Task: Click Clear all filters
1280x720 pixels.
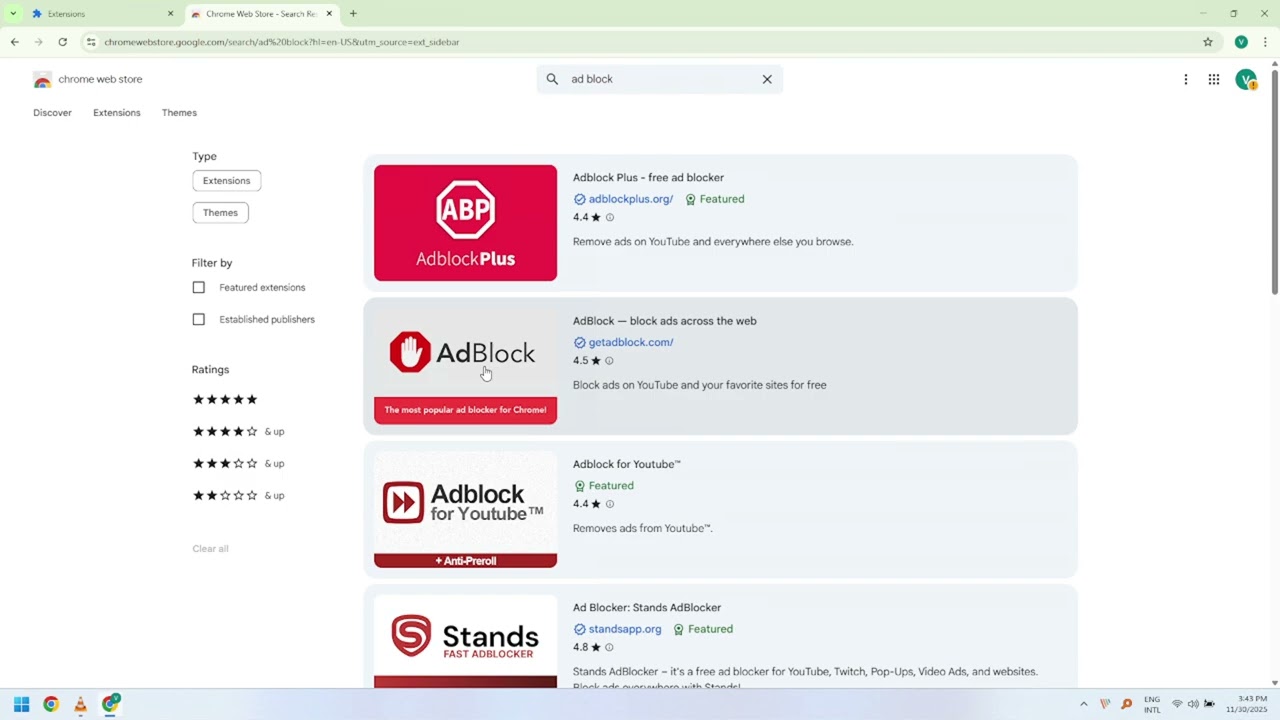Action: coord(210,549)
